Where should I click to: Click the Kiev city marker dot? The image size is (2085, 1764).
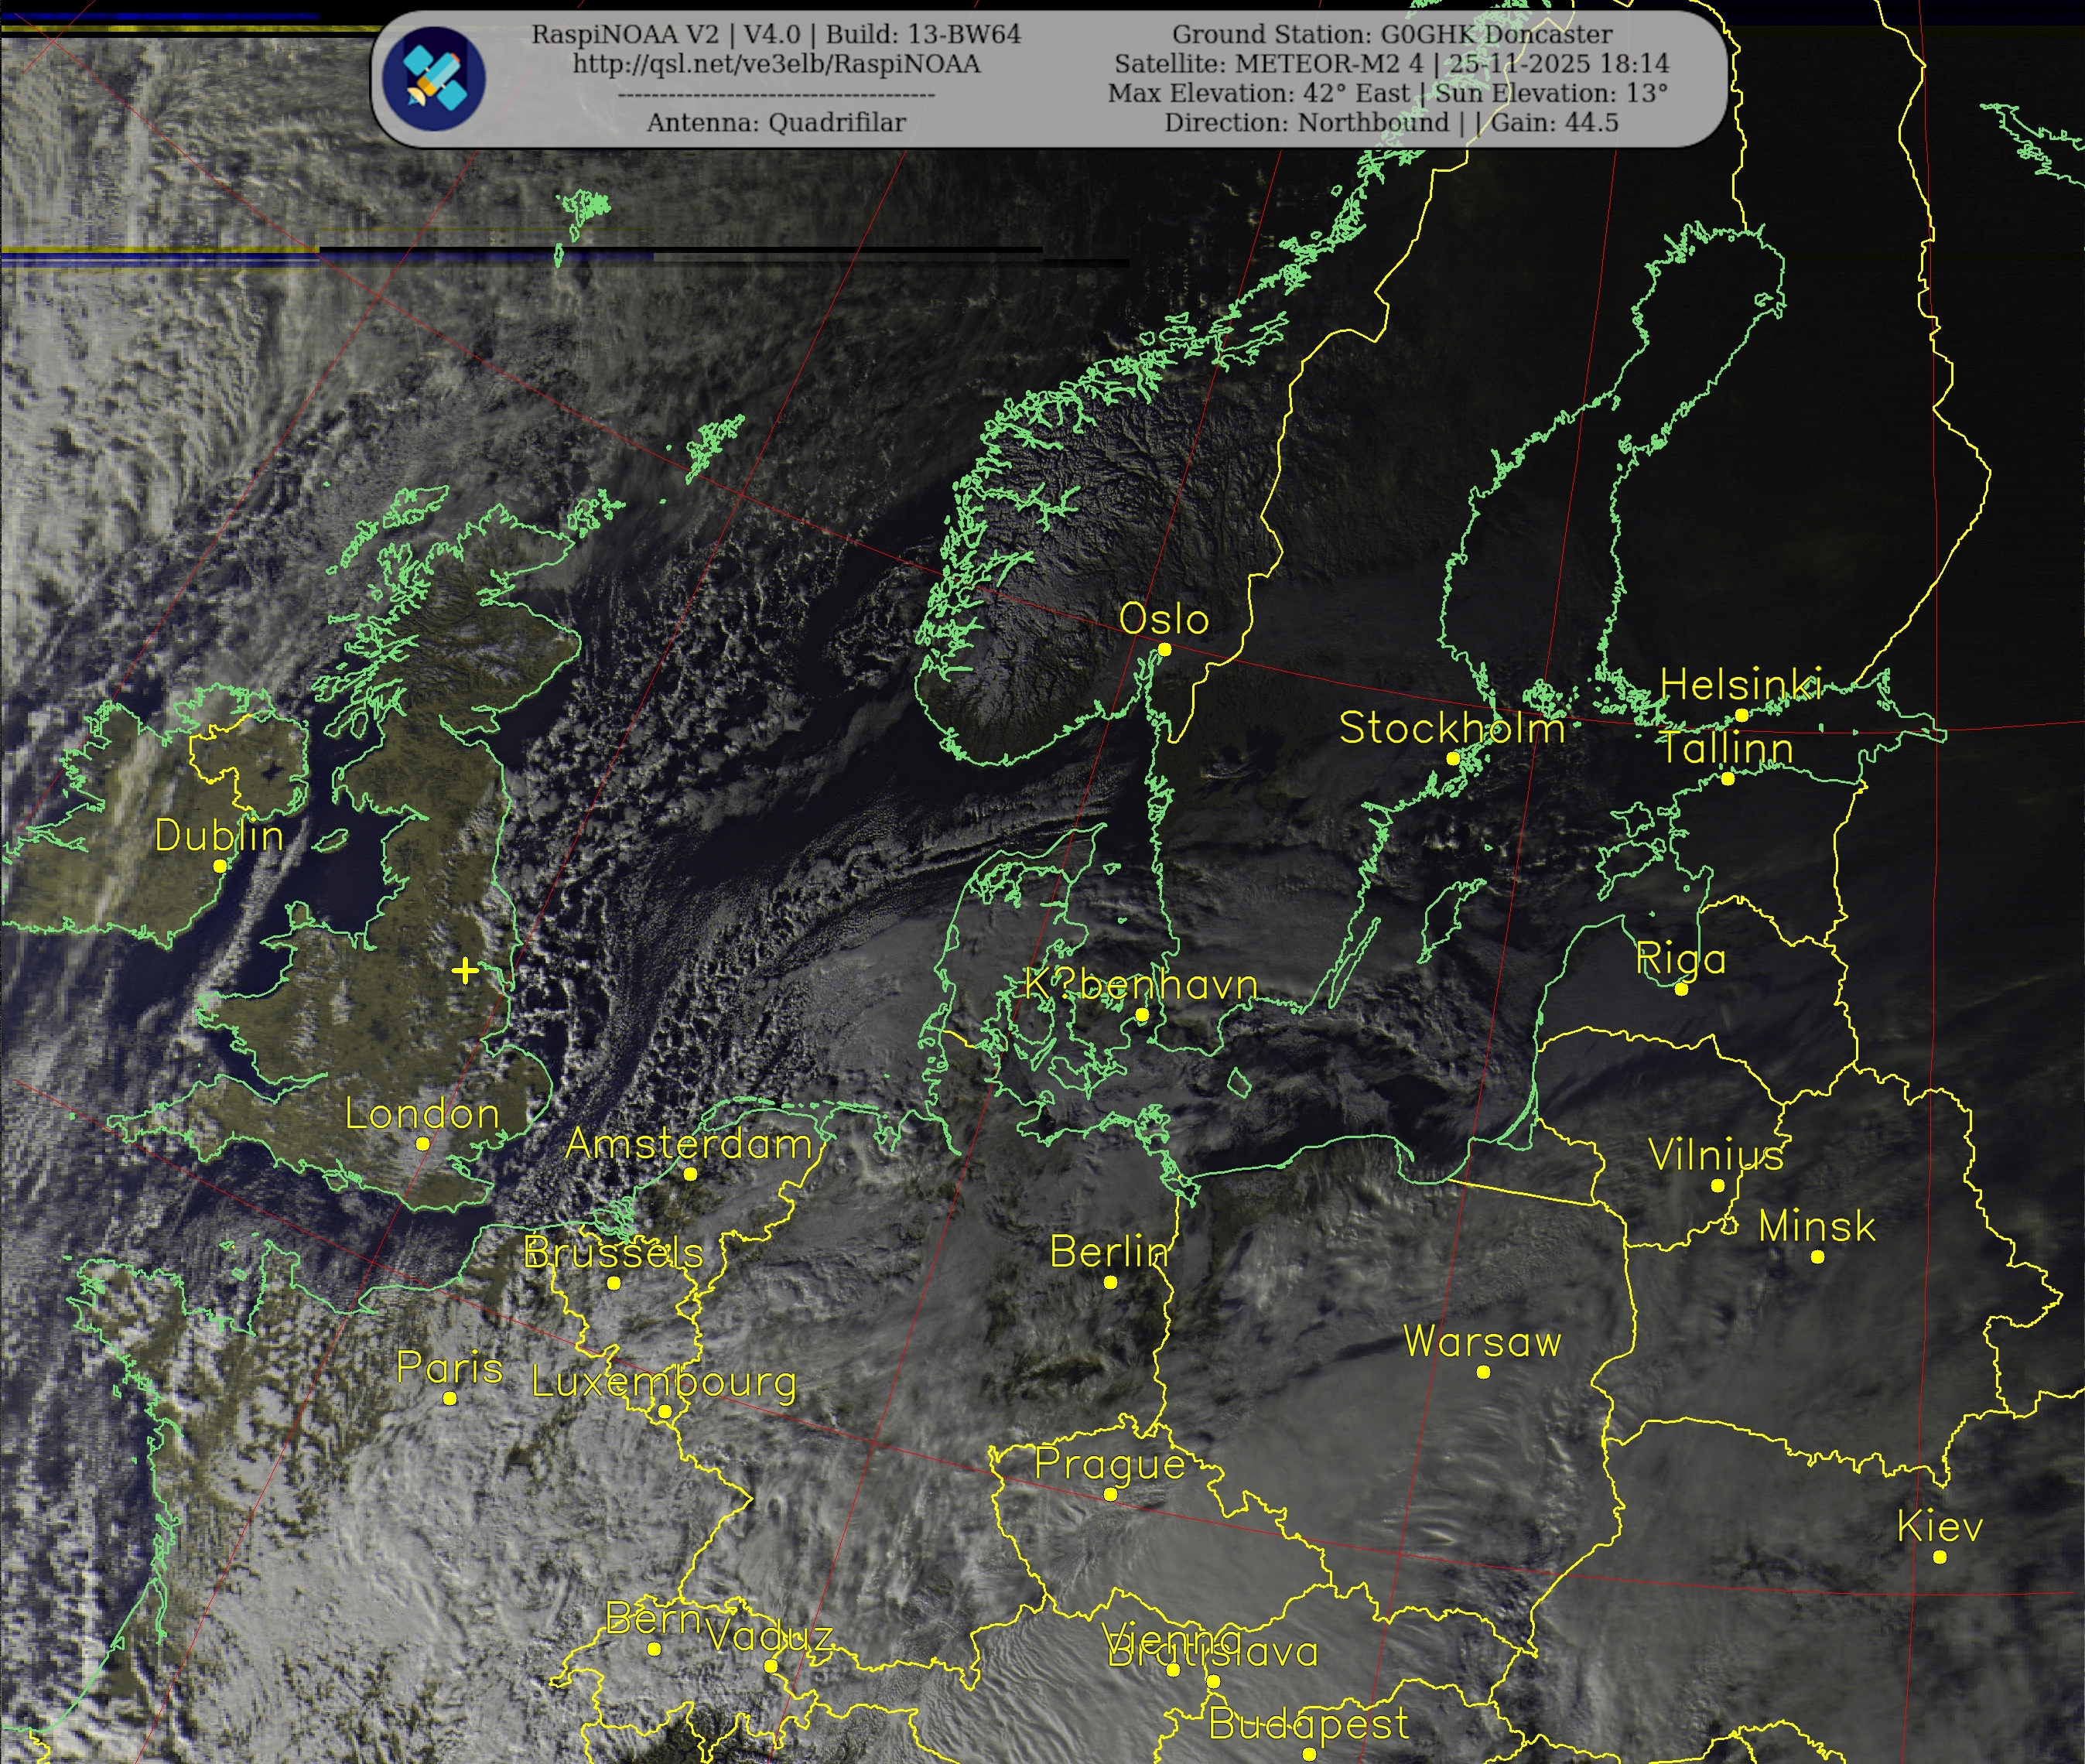click(1940, 1557)
